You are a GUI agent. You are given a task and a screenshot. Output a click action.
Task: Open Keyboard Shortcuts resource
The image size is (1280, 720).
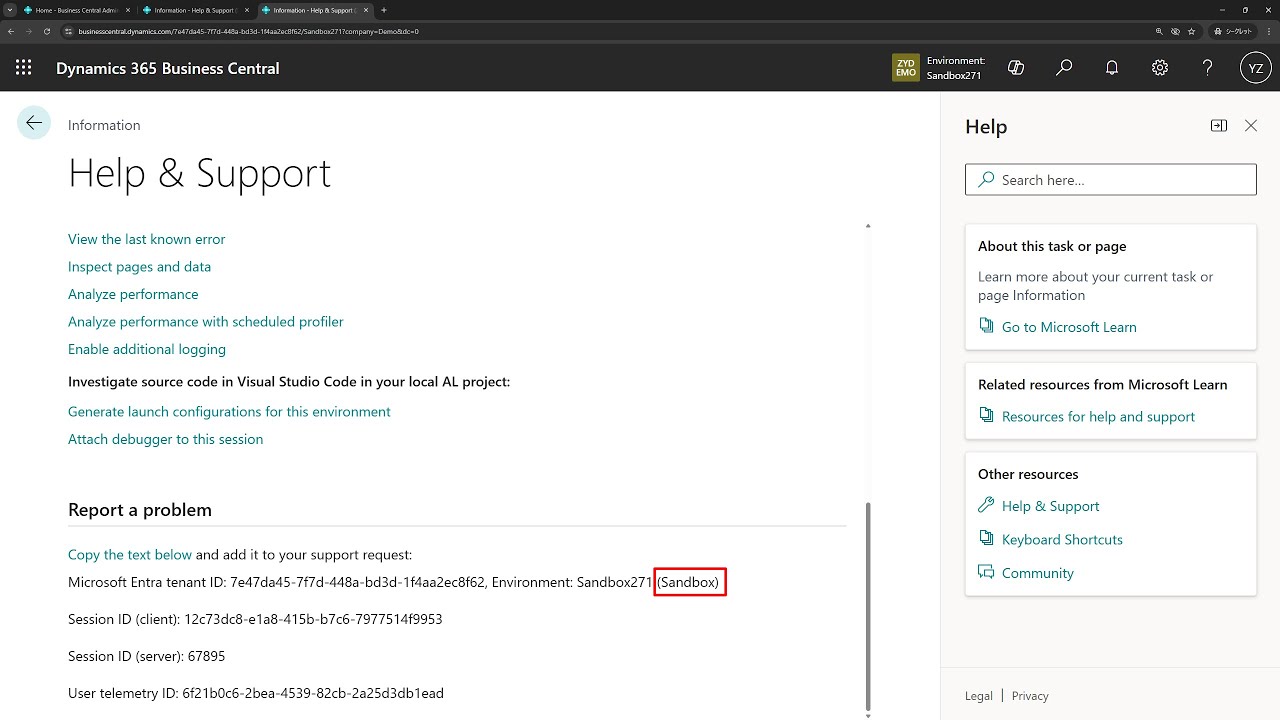click(x=1062, y=540)
